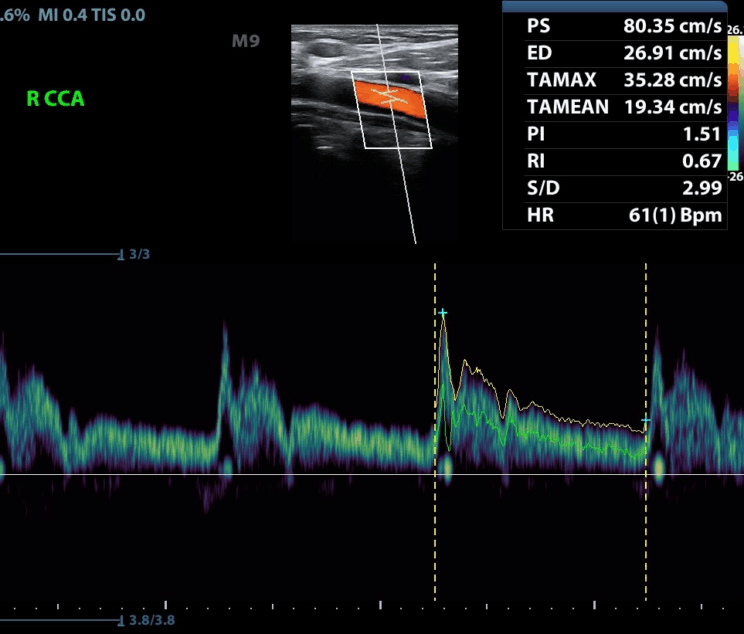Click the RI 0.67 value row
This screenshot has width=744, height=634.
click(x=614, y=161)
